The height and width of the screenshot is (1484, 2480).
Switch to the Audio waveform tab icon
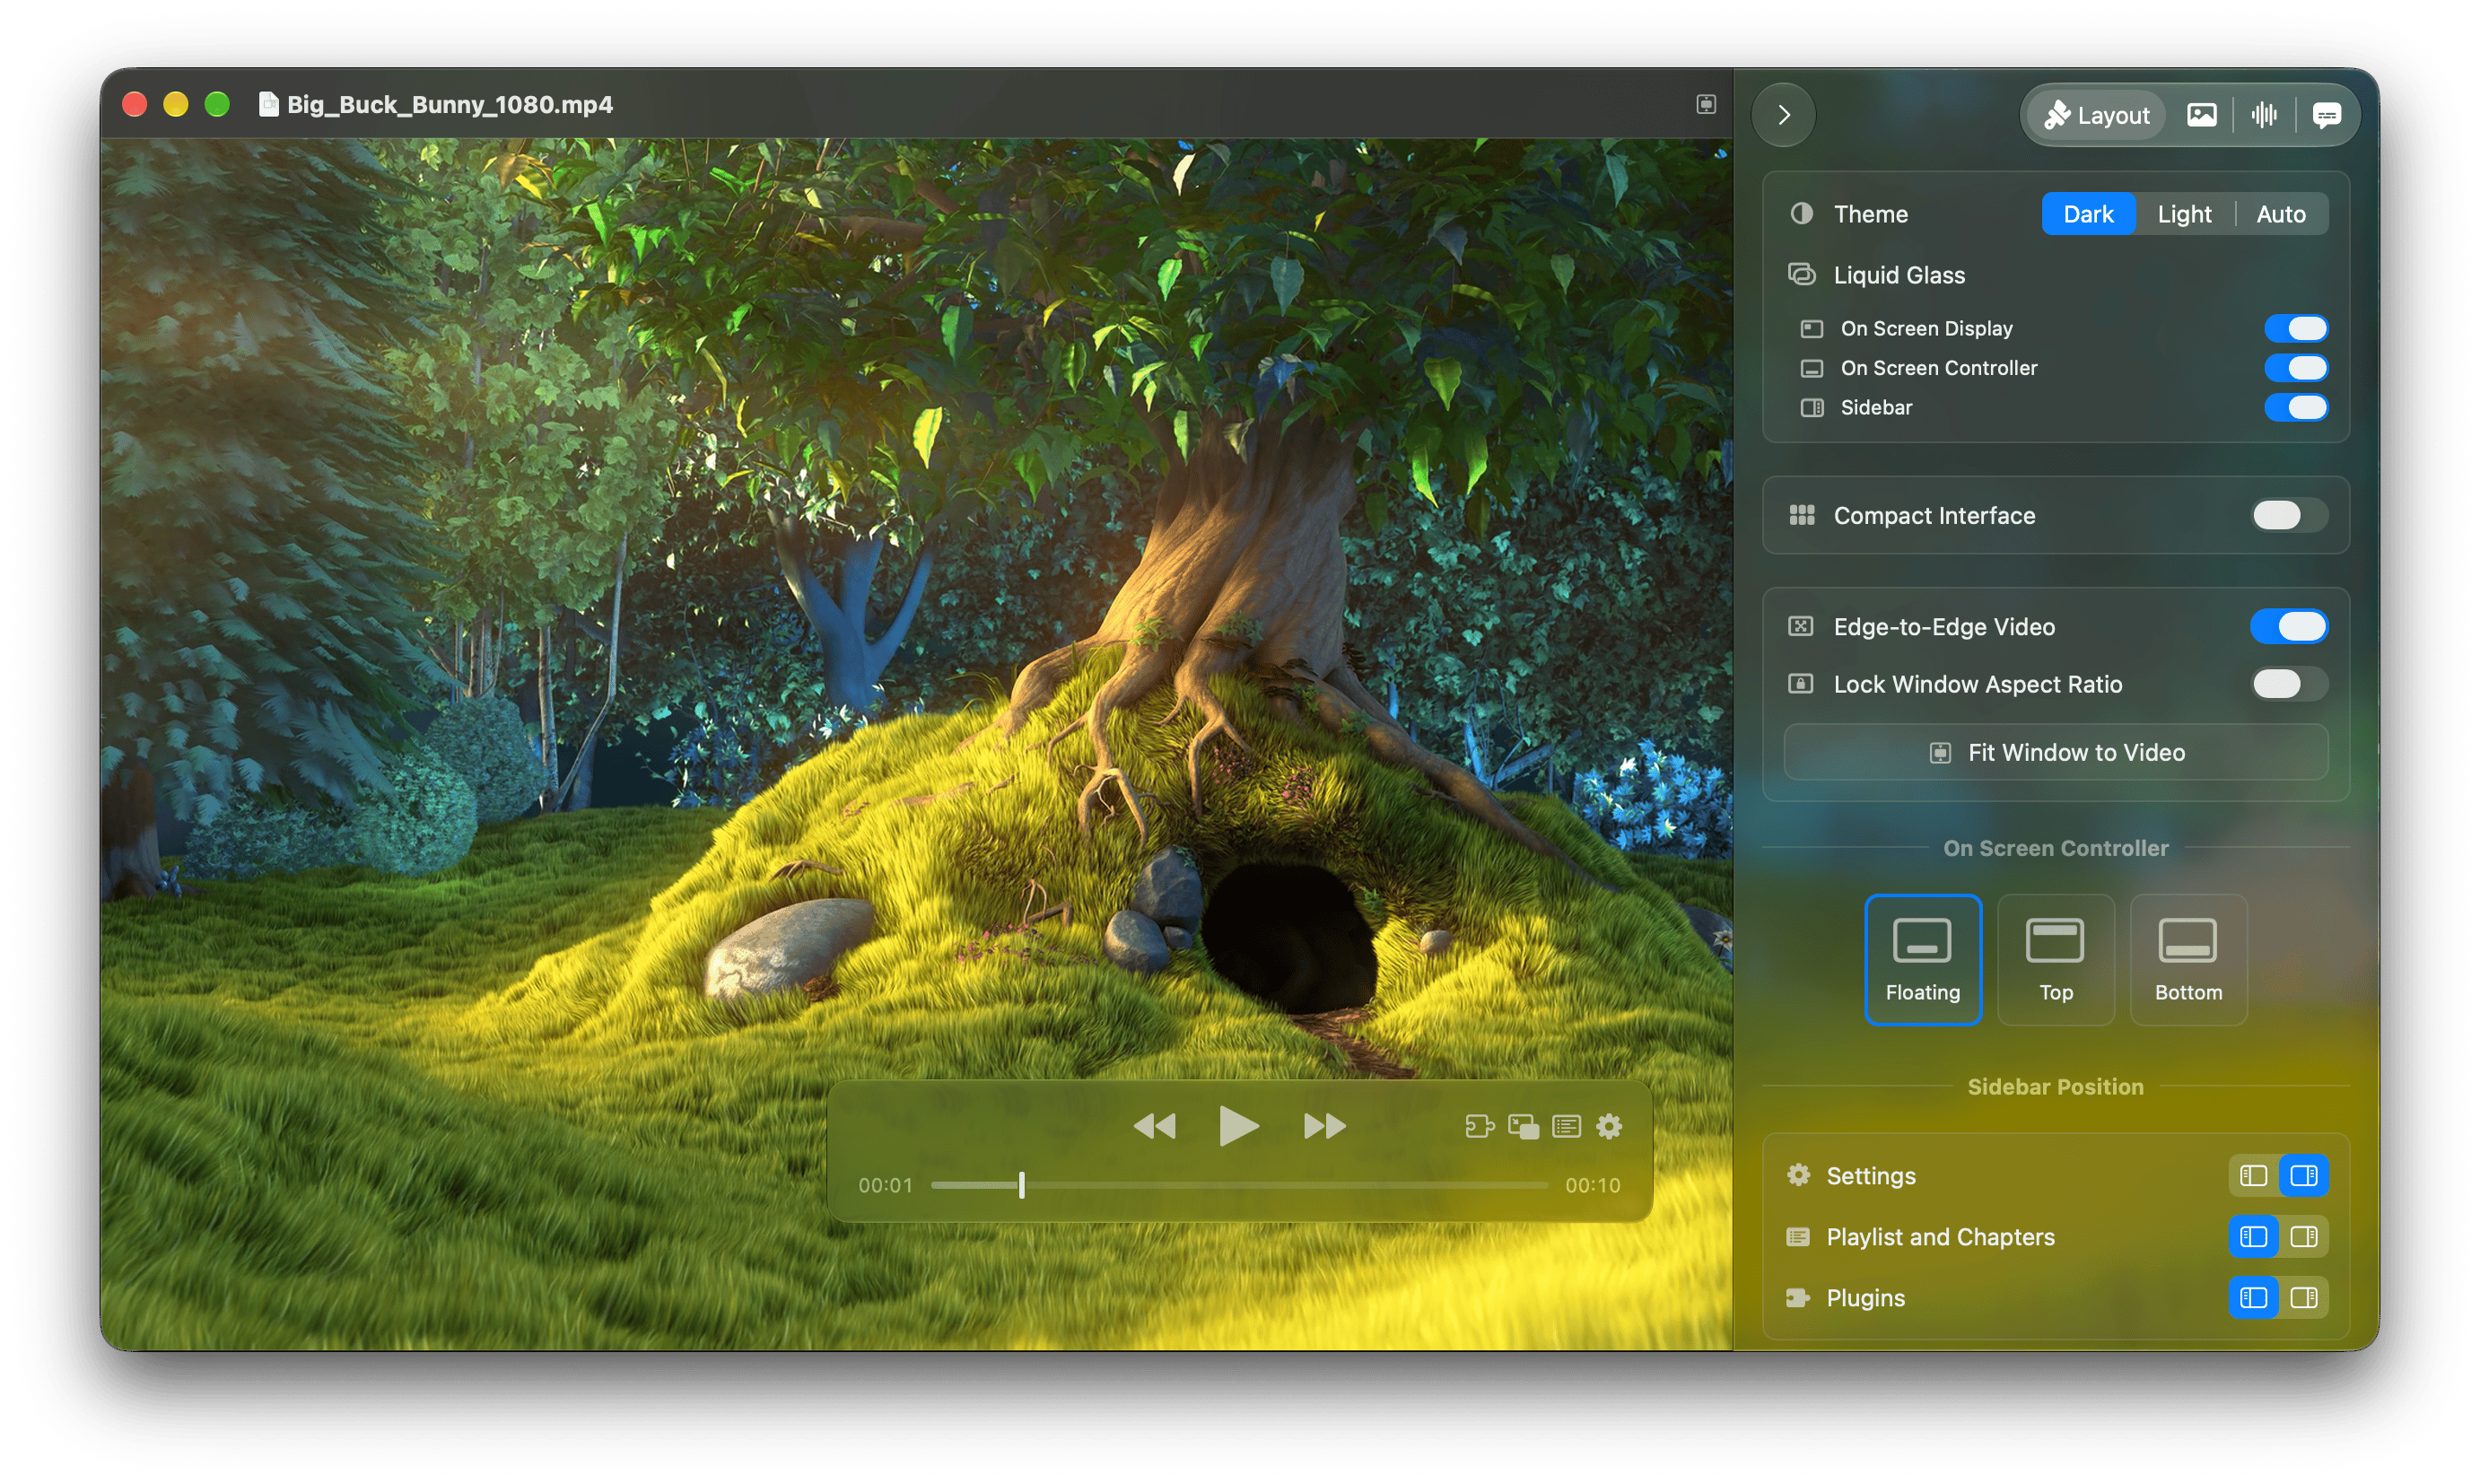tap(2264, 115)
